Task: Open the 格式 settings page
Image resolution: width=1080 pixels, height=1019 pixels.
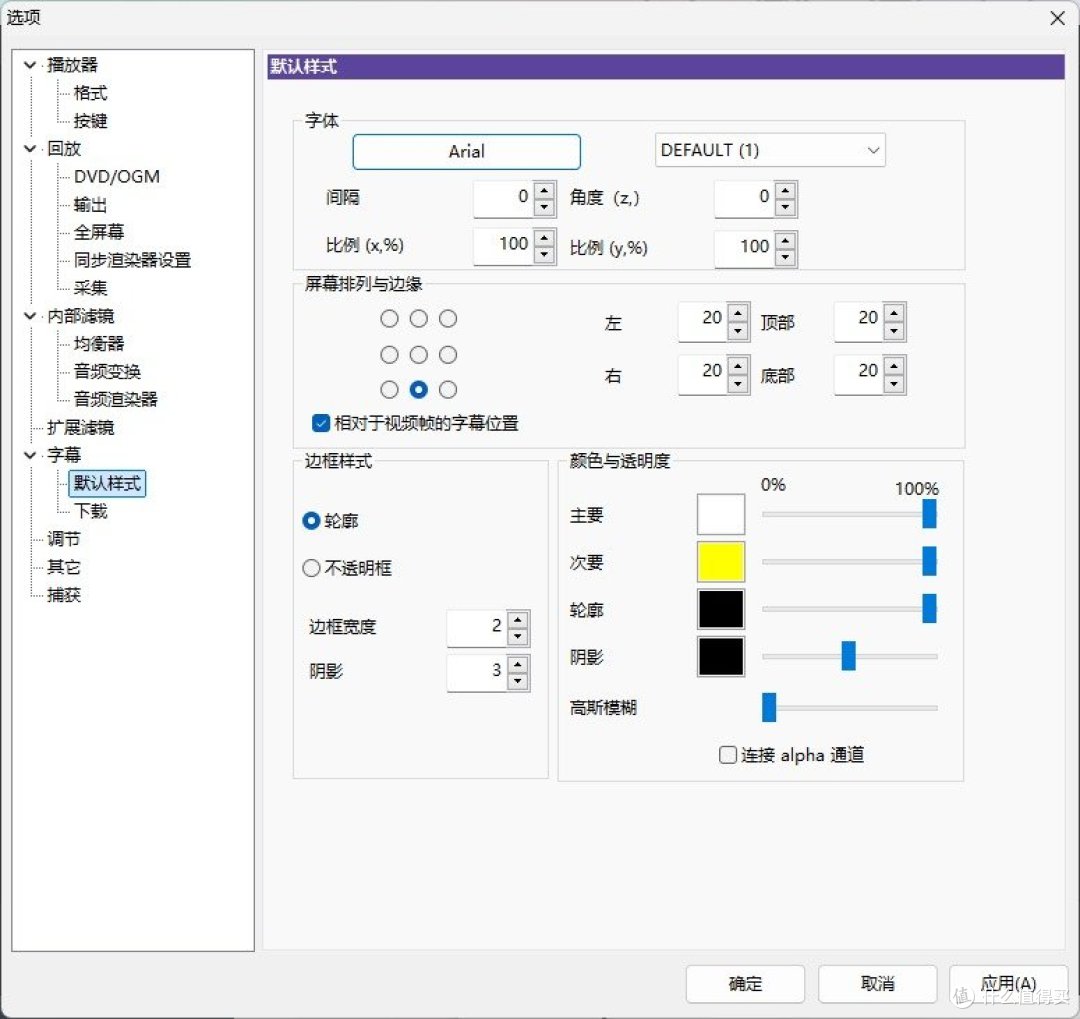Action: coord(90,92)
